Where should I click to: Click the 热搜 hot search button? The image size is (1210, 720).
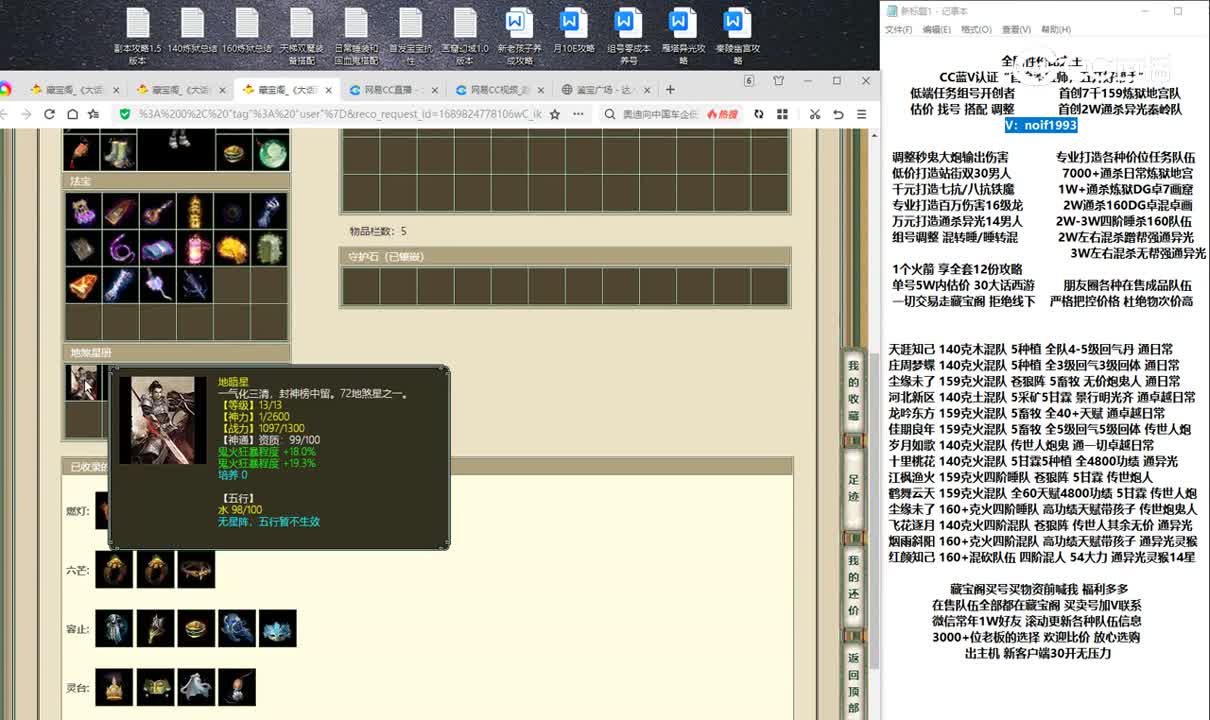(x=721, y=114)
